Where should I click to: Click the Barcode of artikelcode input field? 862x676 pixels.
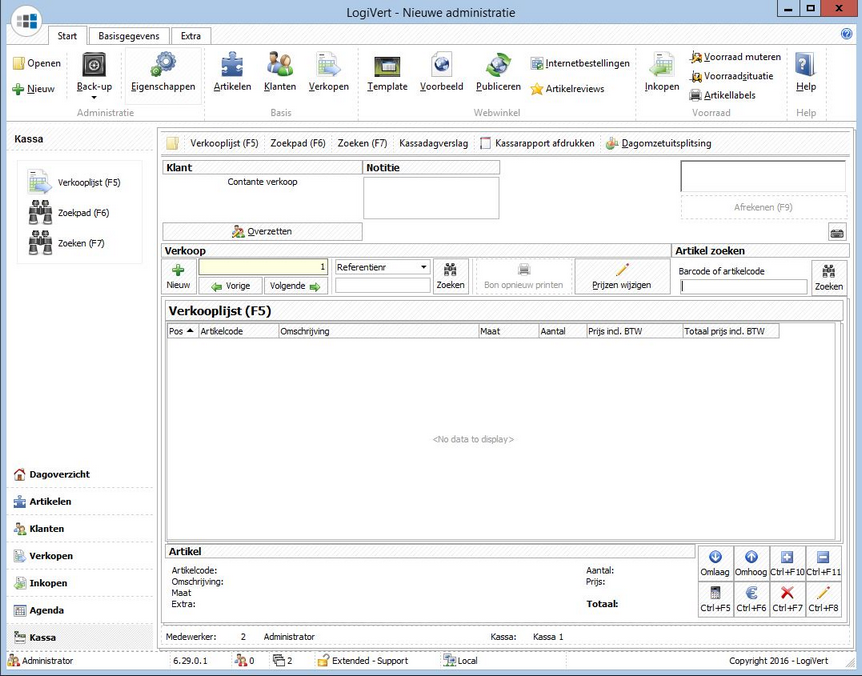point(743,287)
